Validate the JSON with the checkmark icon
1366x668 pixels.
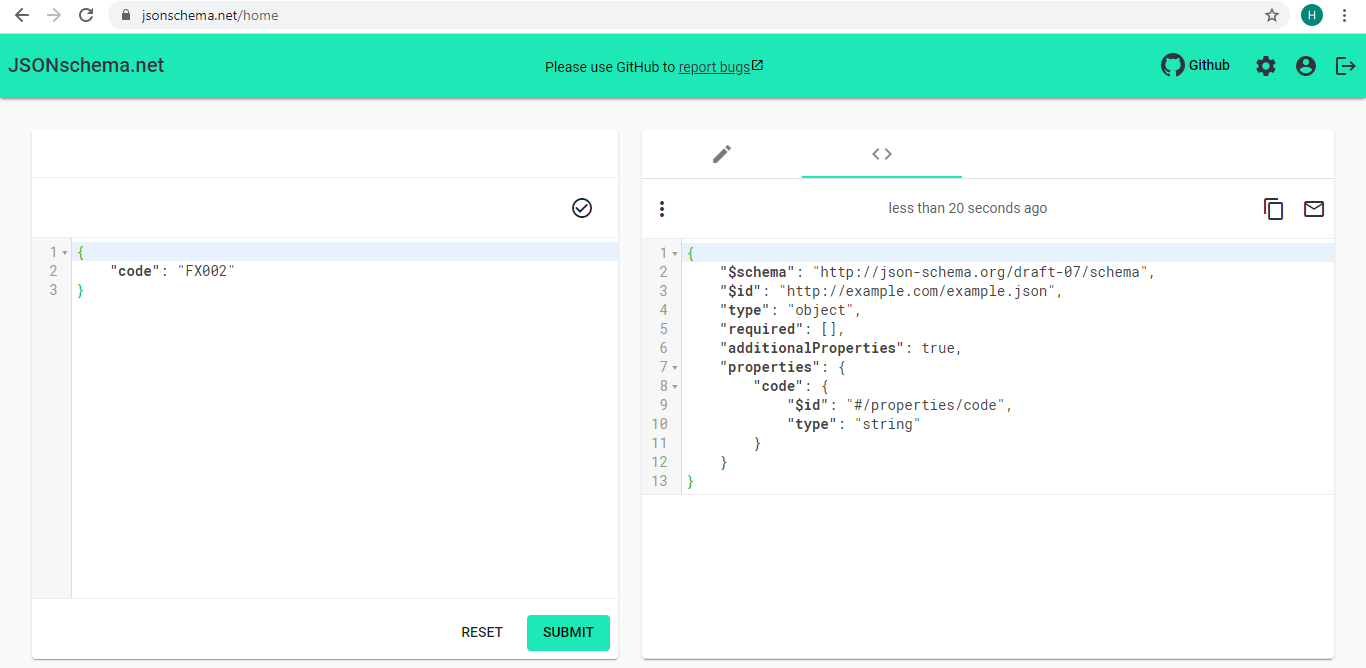pos(581,207)
